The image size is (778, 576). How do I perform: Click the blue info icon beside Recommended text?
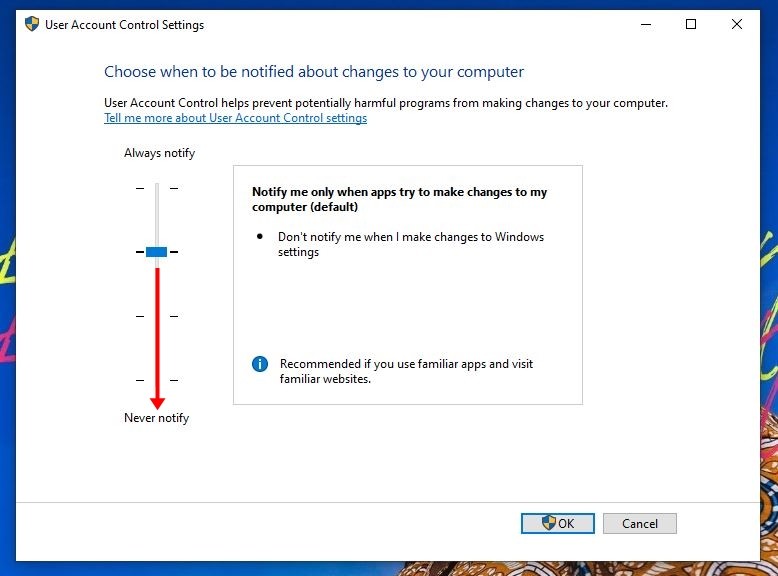259,364
